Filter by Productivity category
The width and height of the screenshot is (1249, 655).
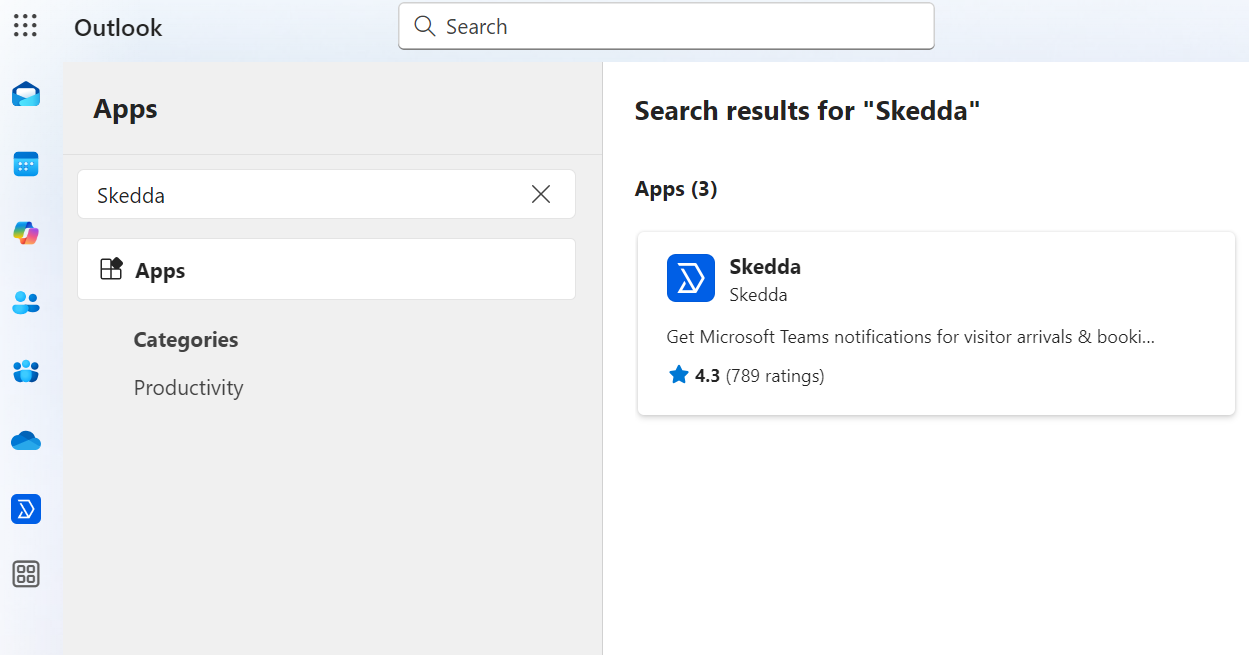[188, 388]
